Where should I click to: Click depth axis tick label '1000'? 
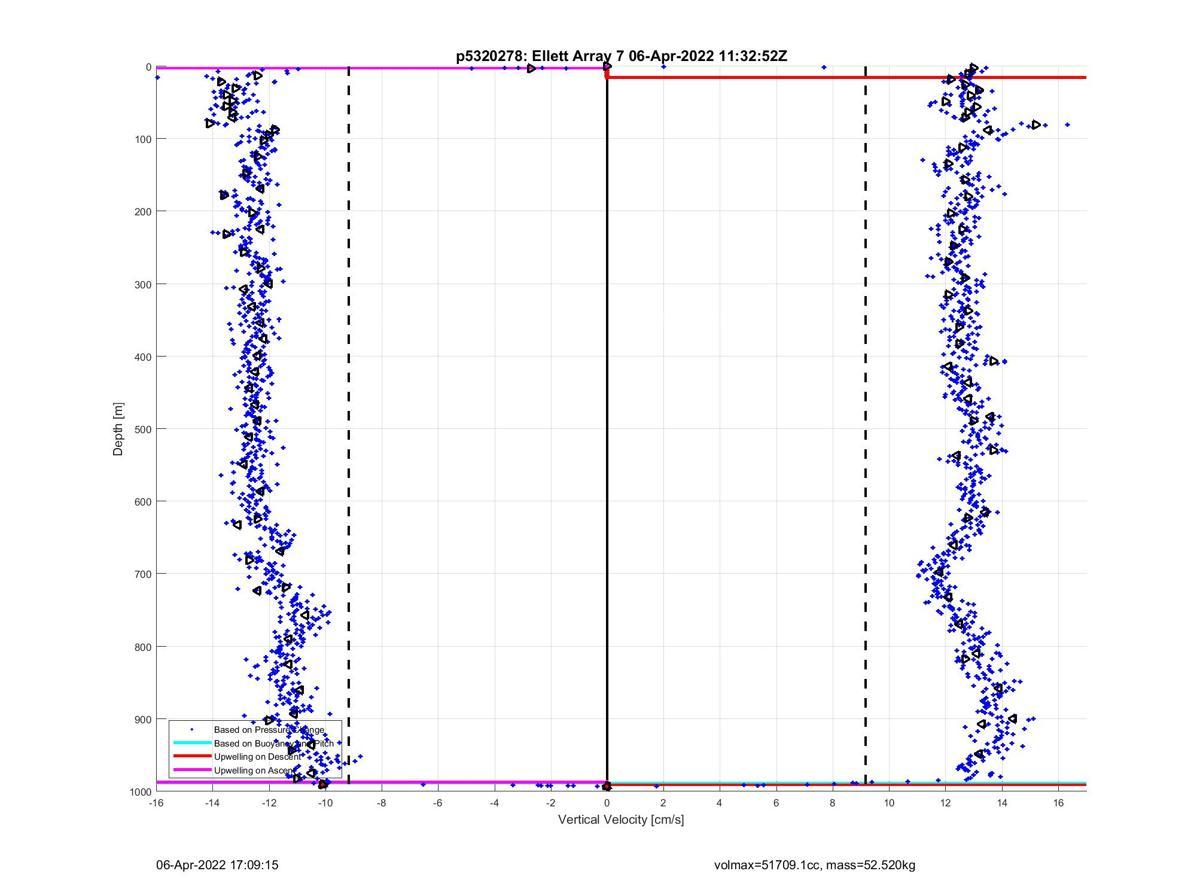coord(139,792)
